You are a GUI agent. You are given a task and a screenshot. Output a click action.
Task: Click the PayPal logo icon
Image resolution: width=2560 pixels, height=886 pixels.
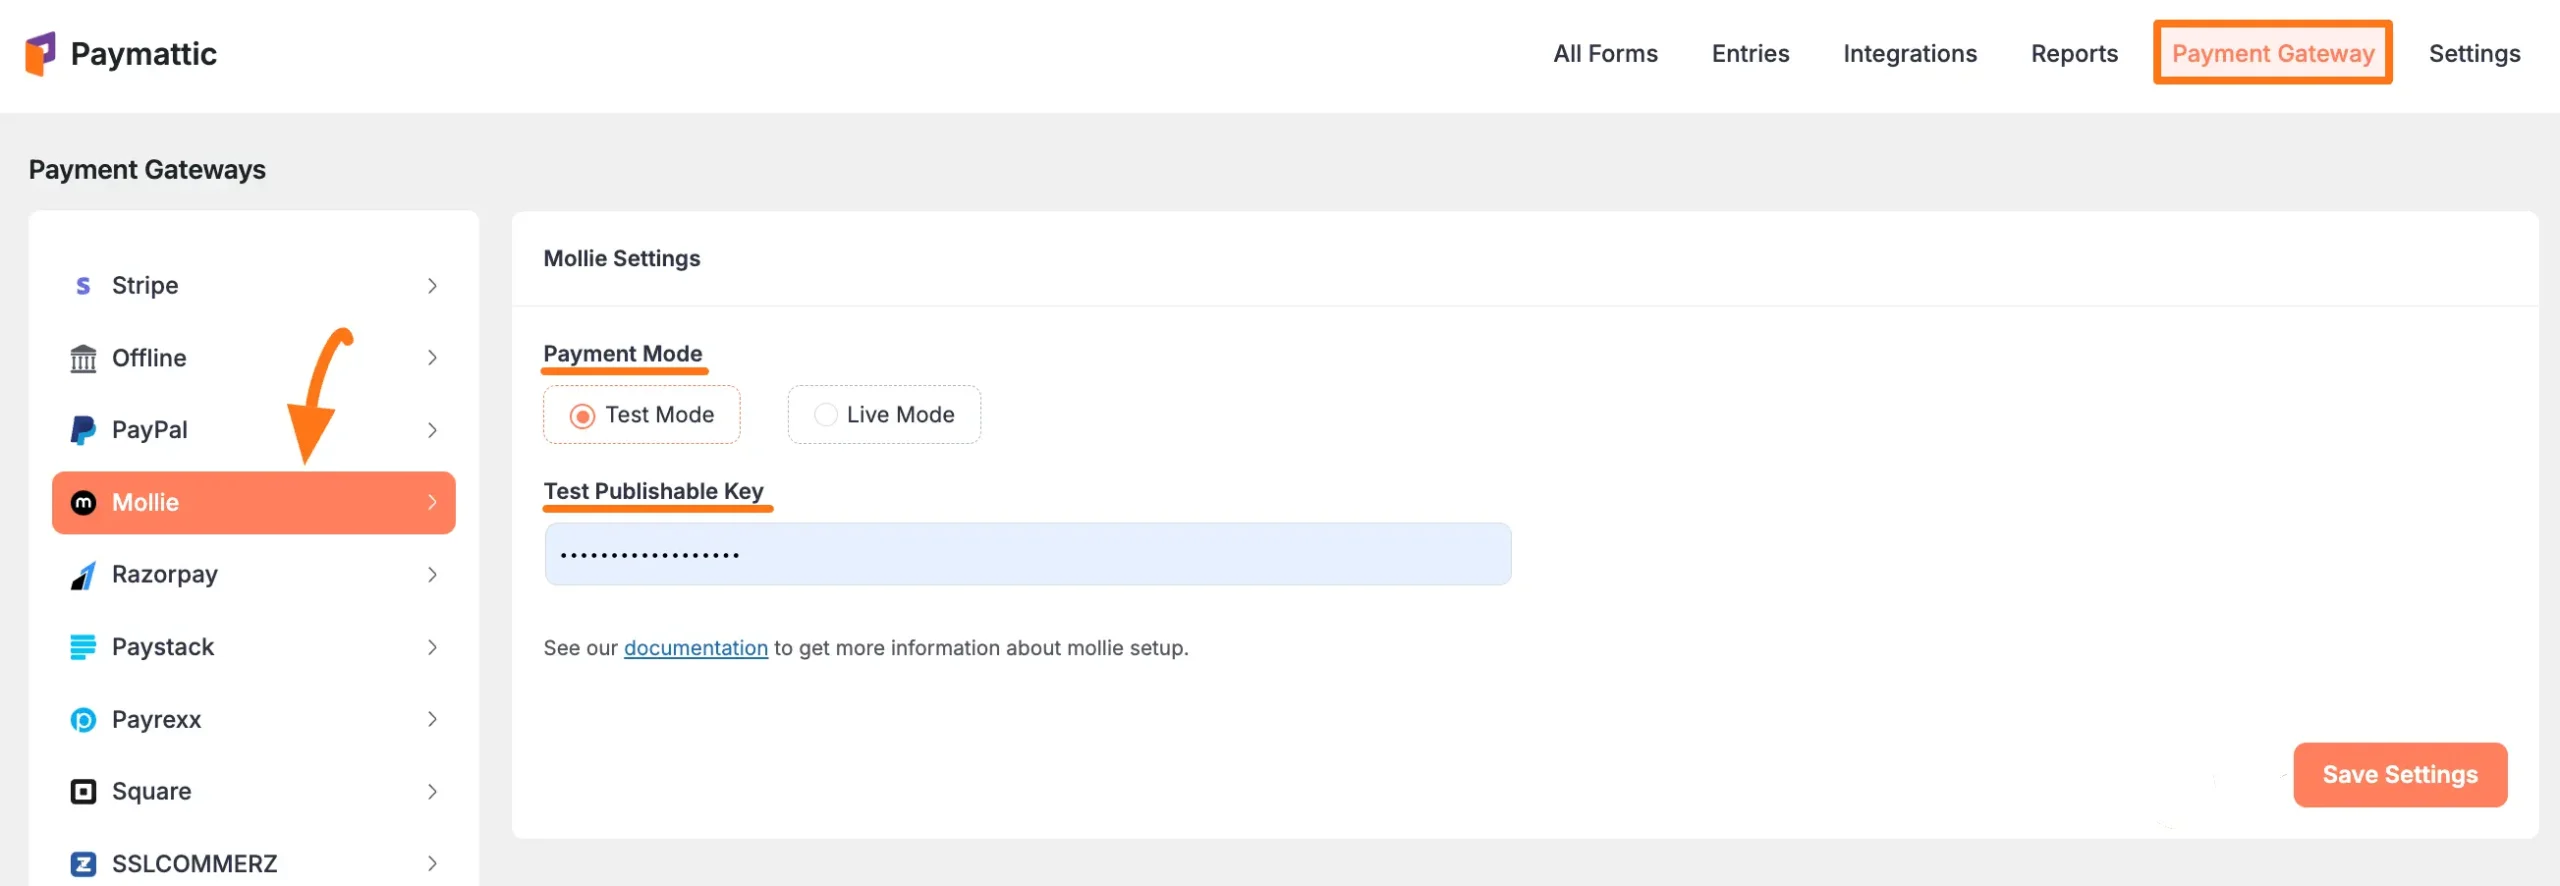coord(83,430)
